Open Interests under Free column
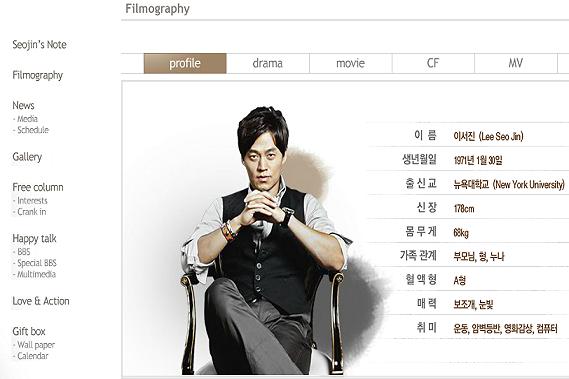Screen dimensions: 569x379 [30, 201]
